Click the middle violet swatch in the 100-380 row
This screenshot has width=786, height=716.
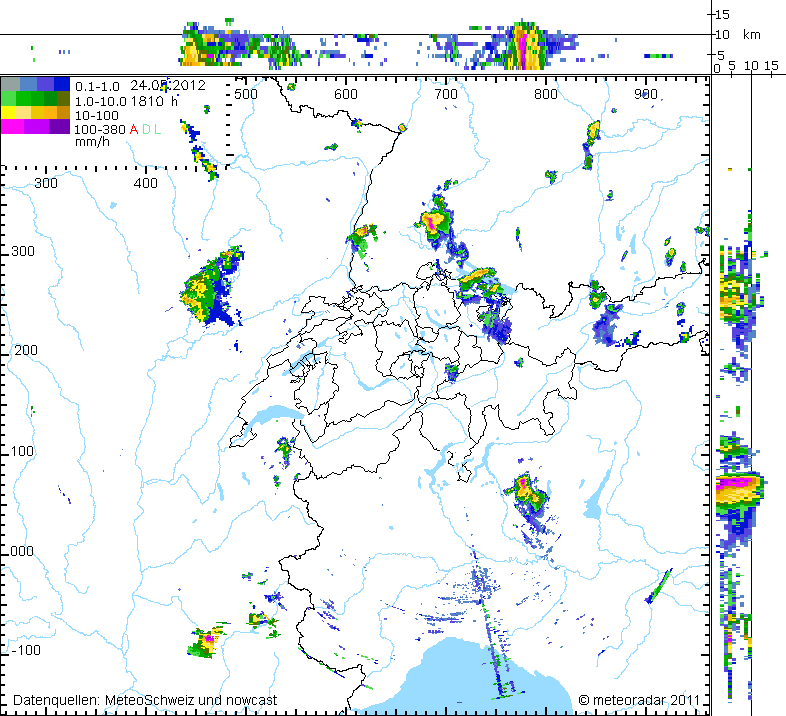pyautogui.click(x=36, y=126)
